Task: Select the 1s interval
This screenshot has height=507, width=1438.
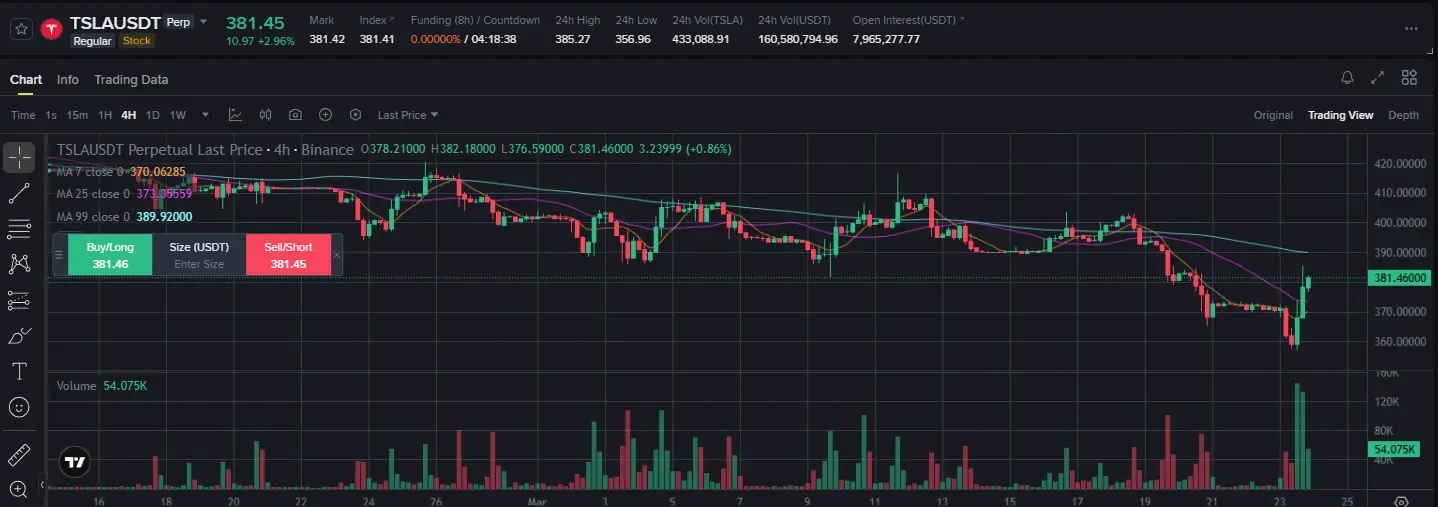Action: click(51, 115)
